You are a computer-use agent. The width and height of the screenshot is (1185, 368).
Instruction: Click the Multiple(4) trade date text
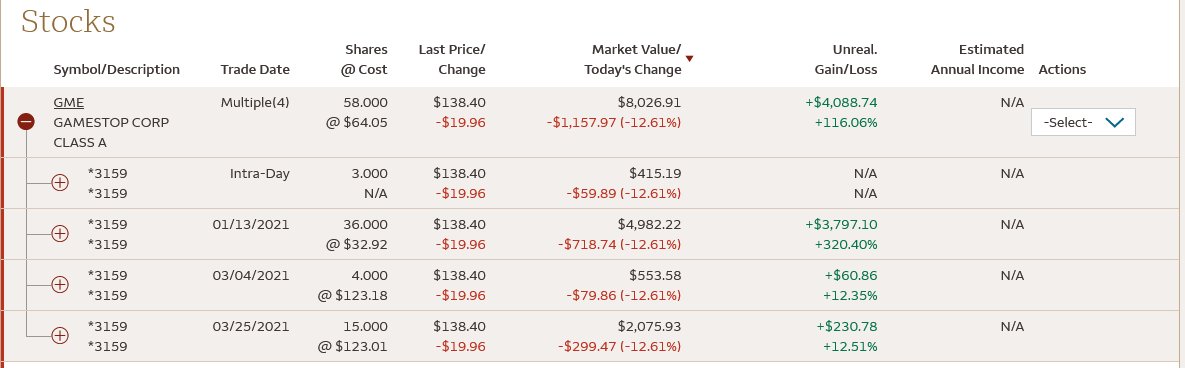(x=255, y=102)
